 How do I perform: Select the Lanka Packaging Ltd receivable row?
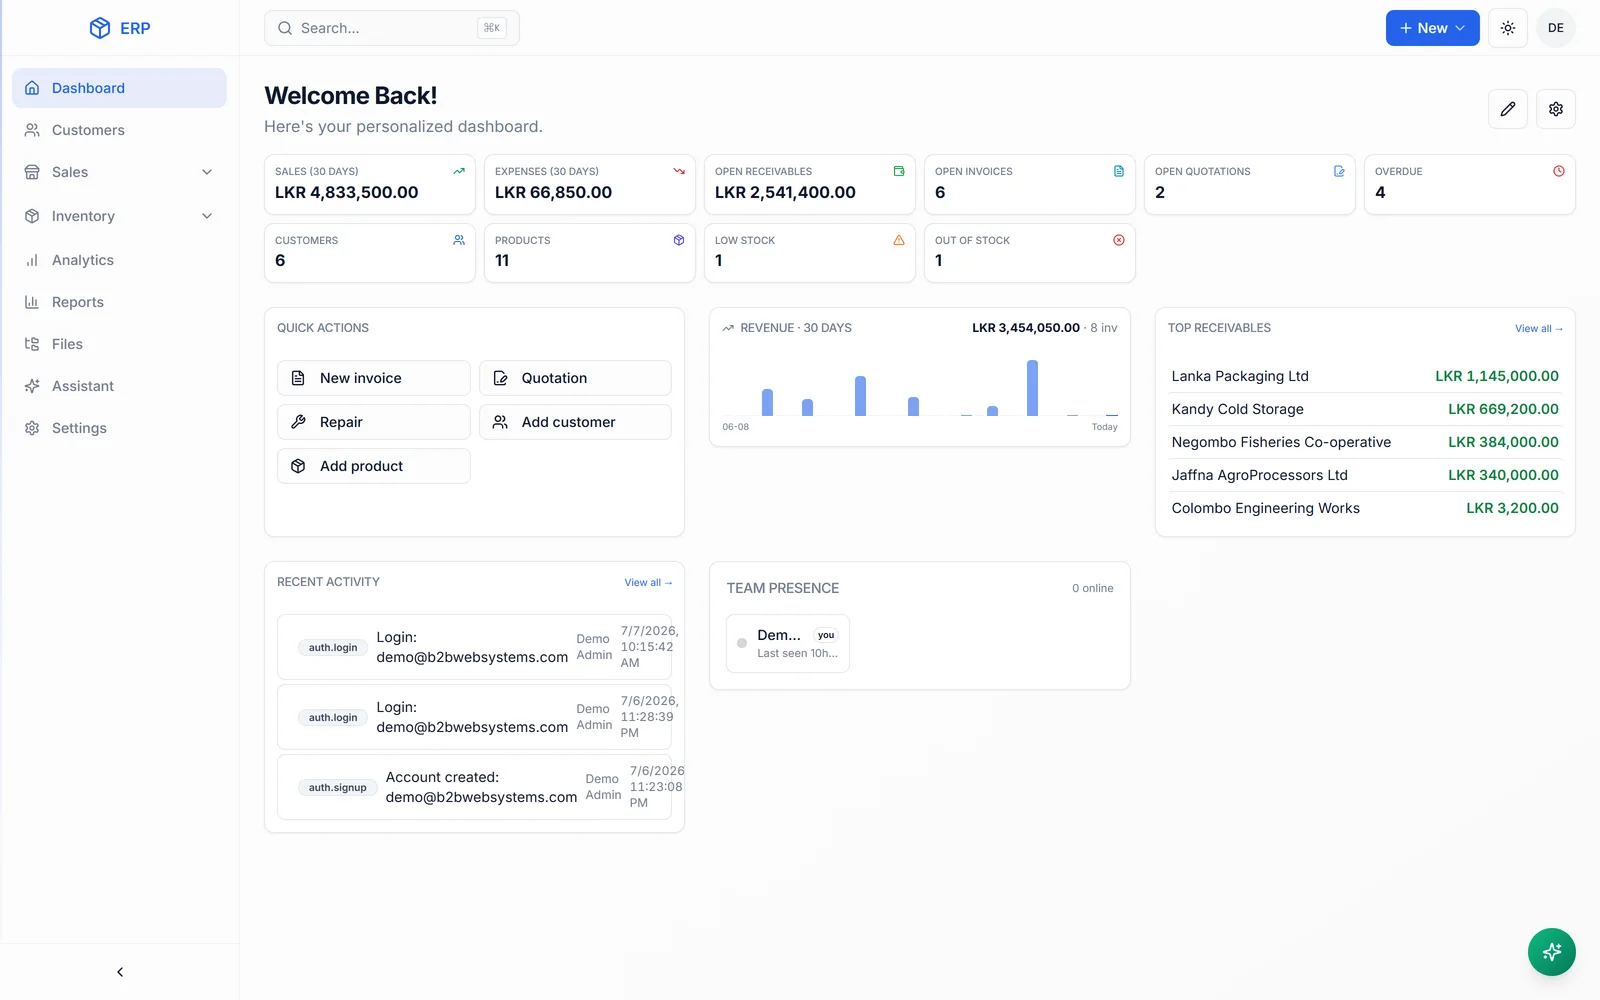(1365, 376)
